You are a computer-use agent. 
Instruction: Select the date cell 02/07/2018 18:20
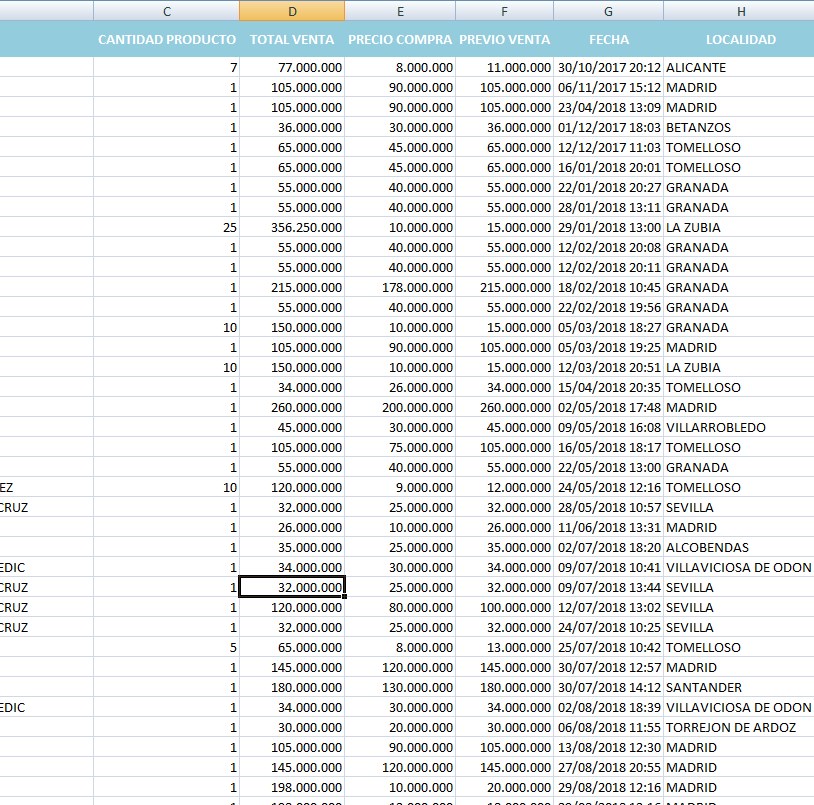pyautogui.click(x=608, y=548)
